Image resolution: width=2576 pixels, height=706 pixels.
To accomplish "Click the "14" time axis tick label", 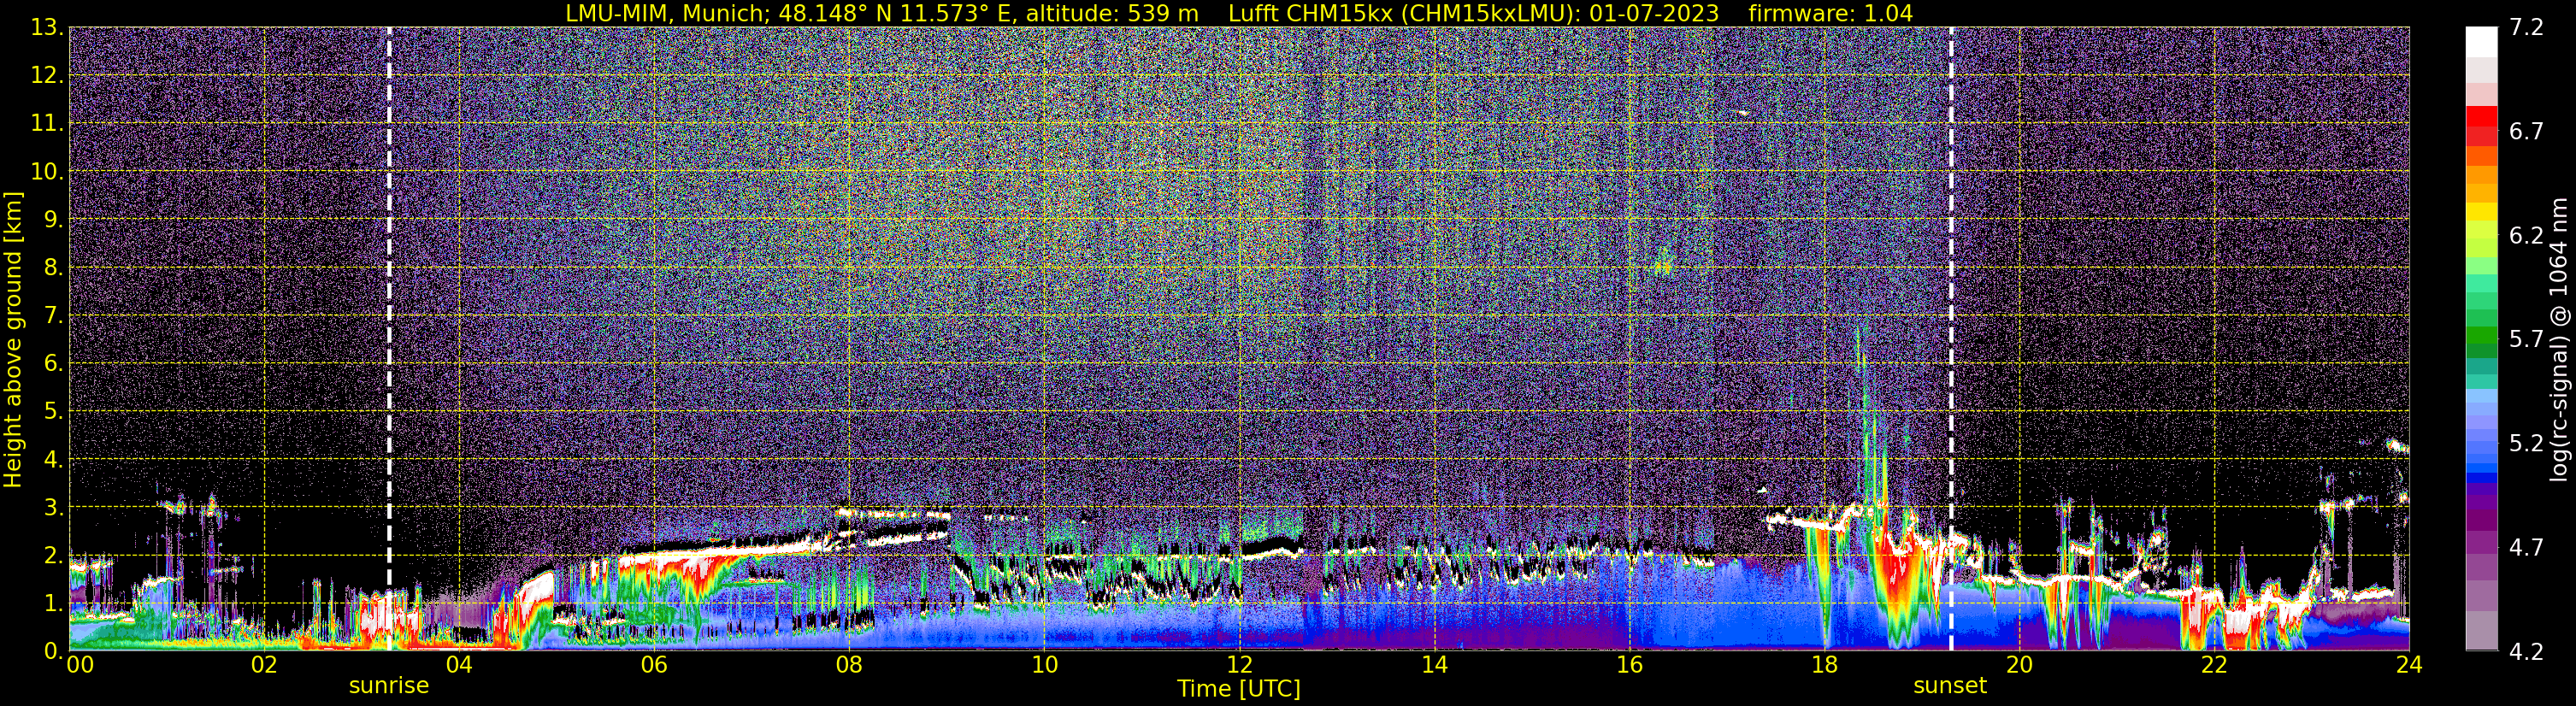I will [x=1434, y=665].
